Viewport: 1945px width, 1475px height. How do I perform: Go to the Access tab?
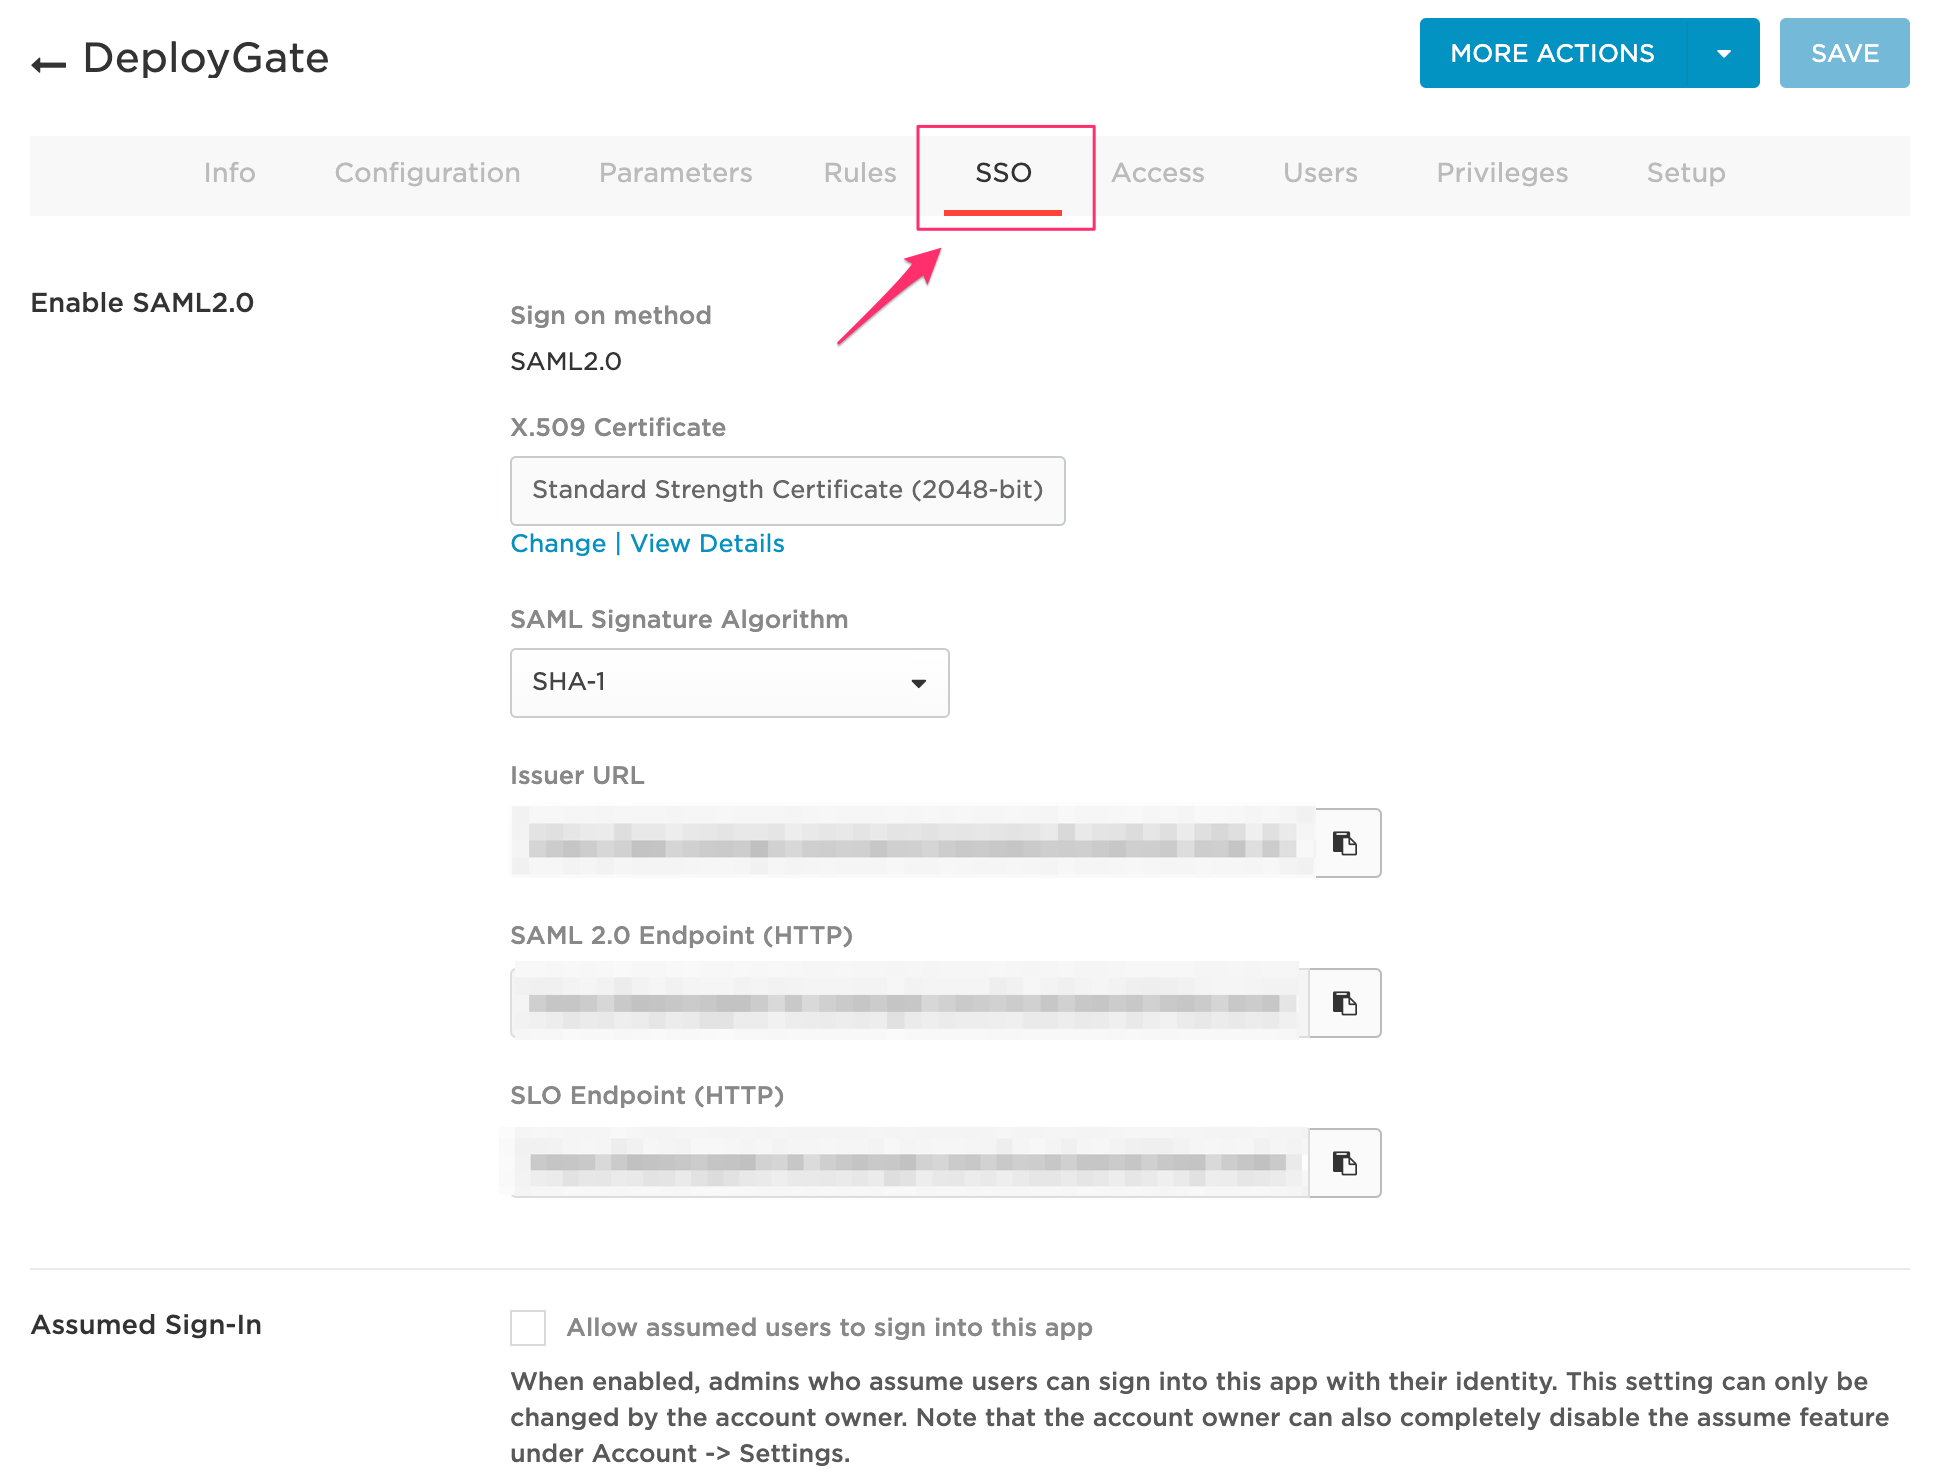[x=1157, y=172]
